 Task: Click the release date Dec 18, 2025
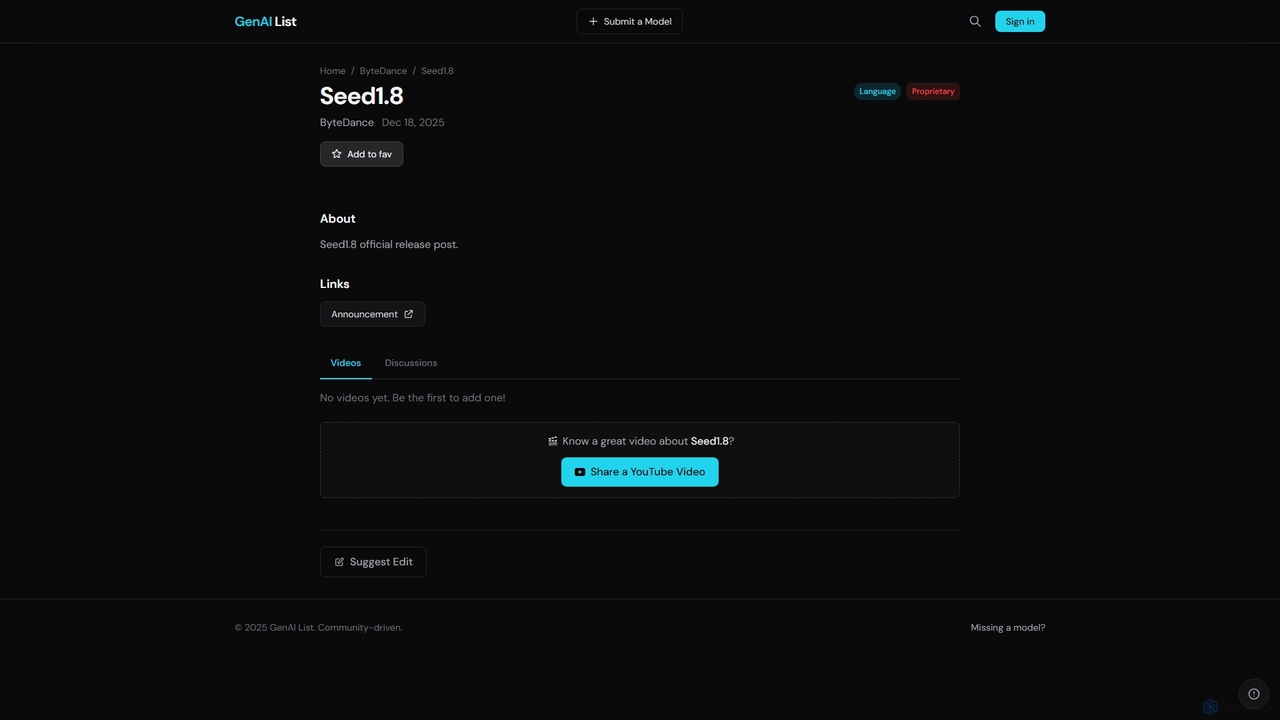(413, 123)
